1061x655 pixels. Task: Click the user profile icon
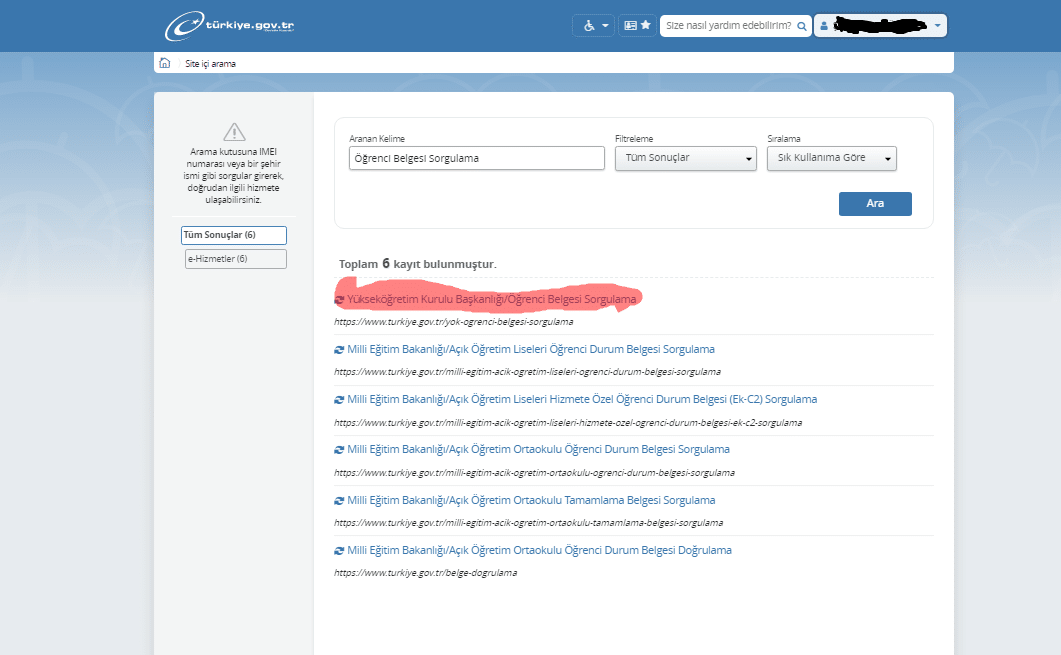[x=823, y=26]
